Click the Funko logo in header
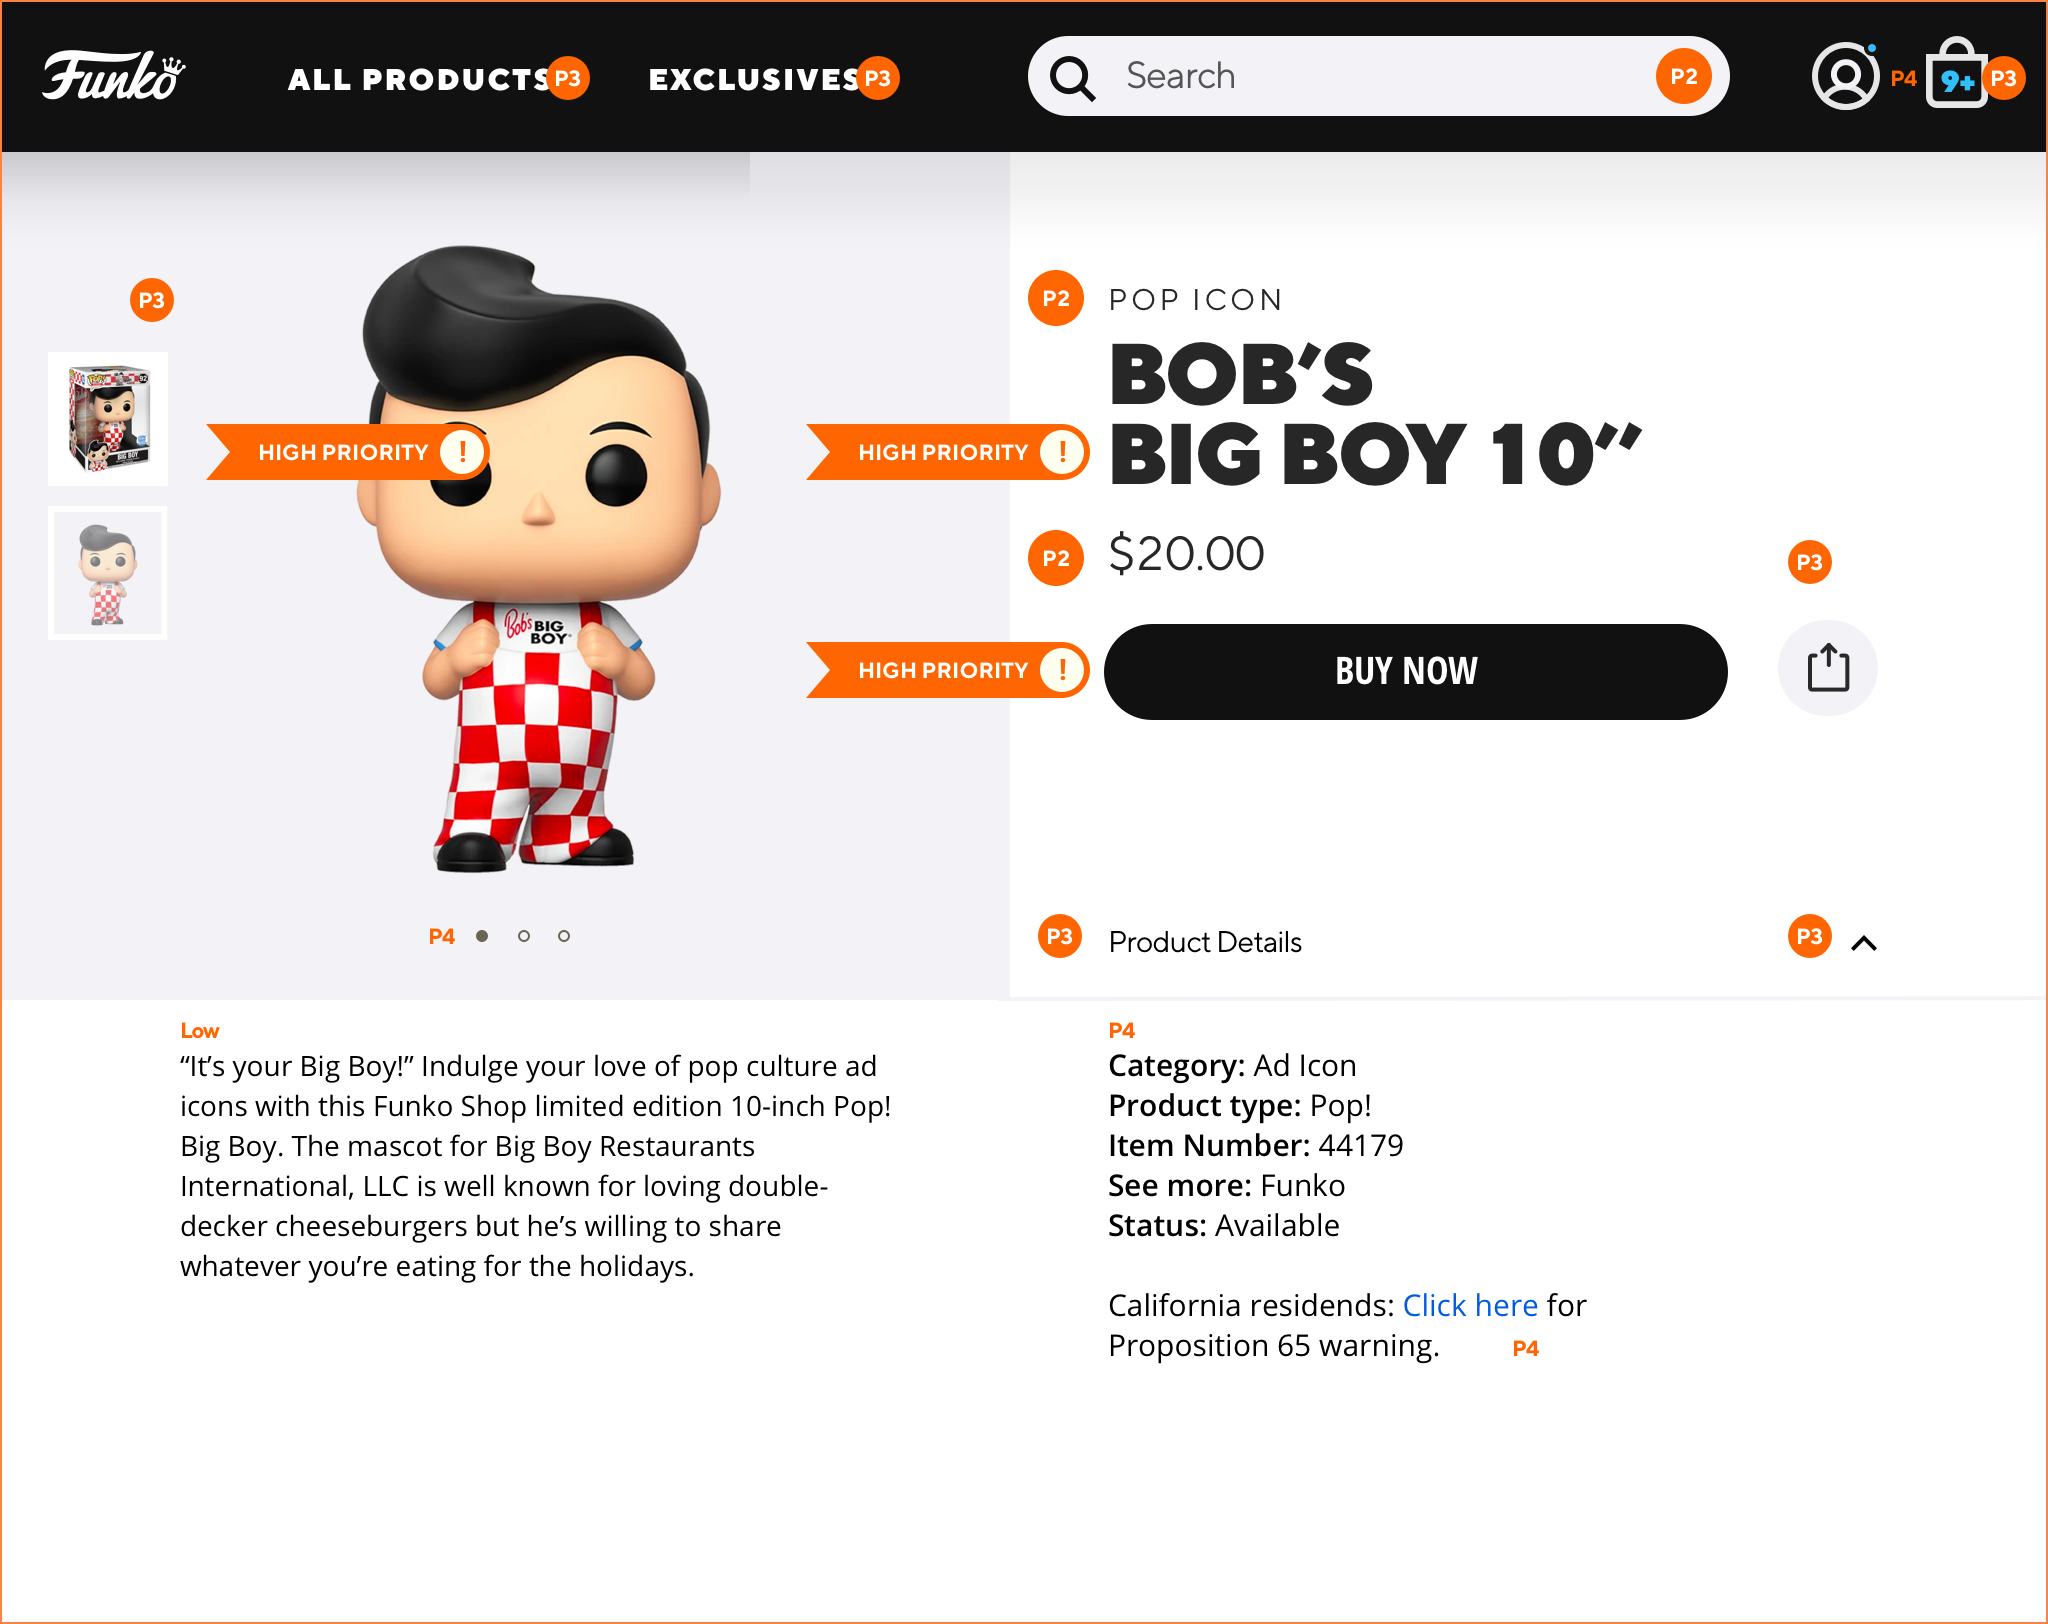 pos(113,77)
